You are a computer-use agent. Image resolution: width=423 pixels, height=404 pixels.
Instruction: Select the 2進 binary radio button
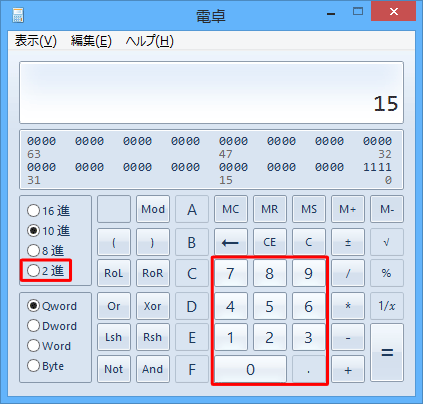45,270
